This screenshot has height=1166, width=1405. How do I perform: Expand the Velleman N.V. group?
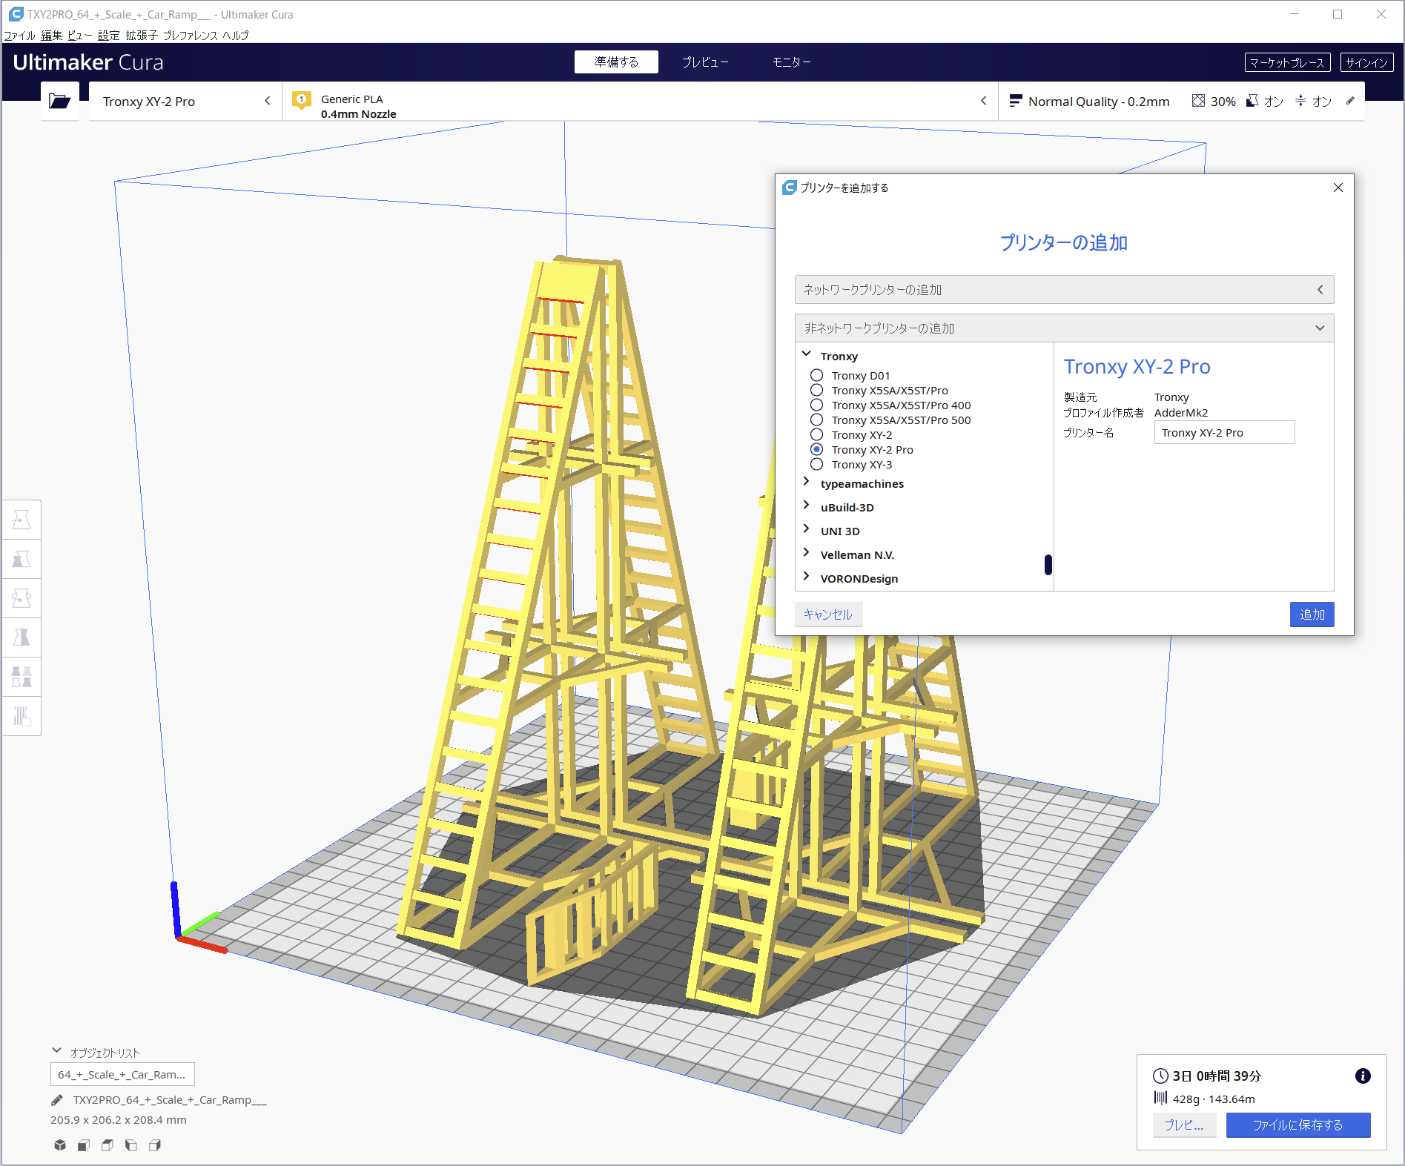pos(806,553)
